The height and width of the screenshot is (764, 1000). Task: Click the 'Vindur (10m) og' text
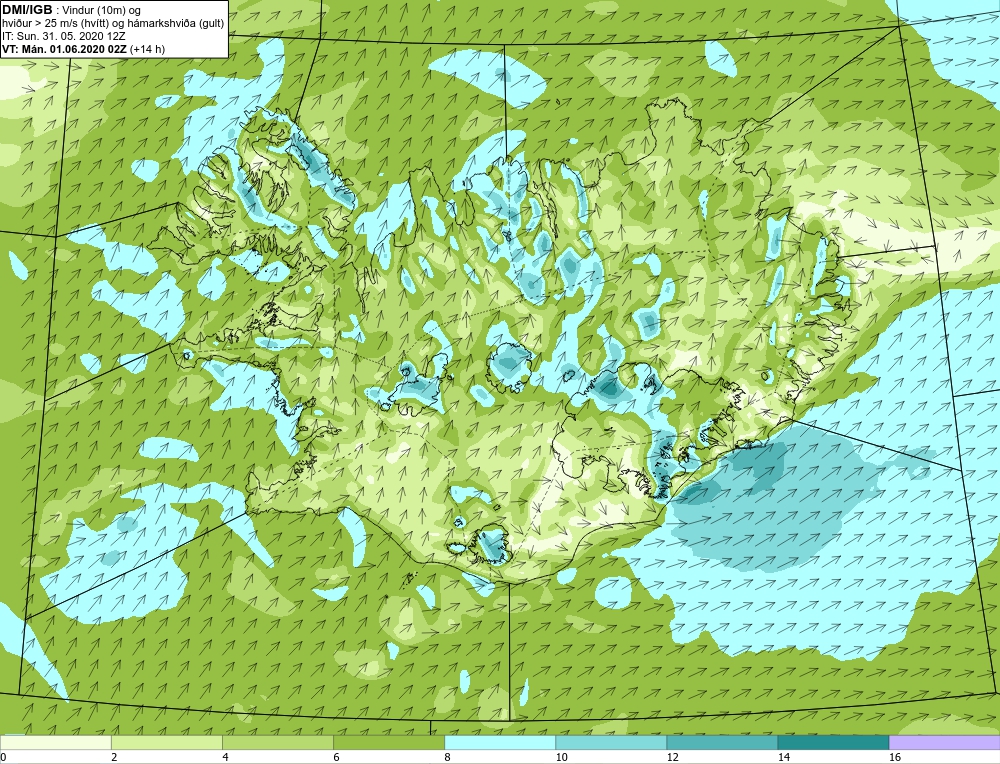click(103, 10)
